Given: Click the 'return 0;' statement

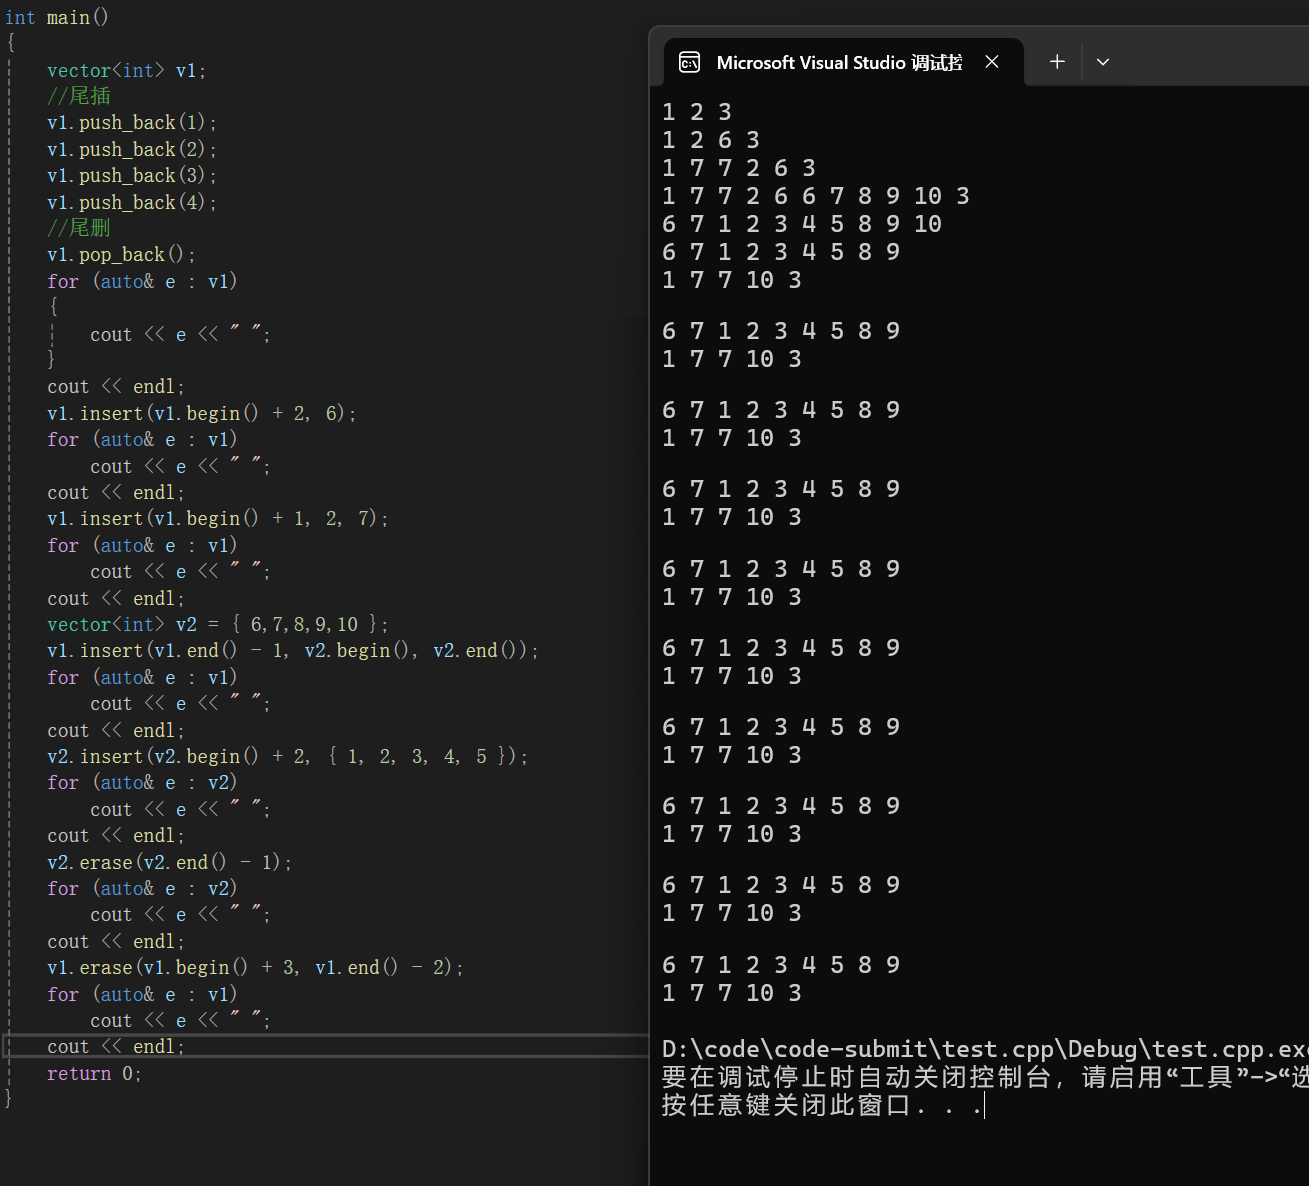Looking at the screenshot, I should click(x=94, y=1074).
